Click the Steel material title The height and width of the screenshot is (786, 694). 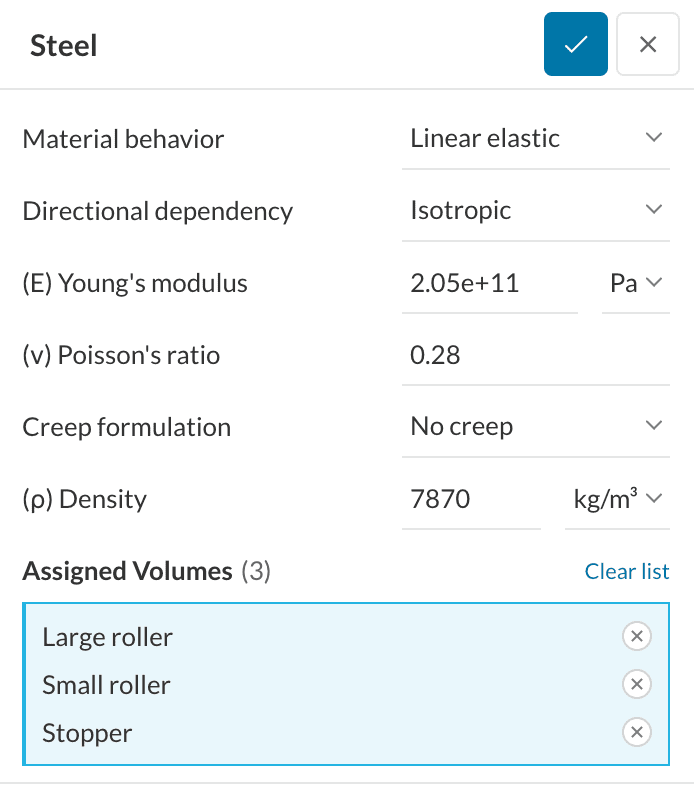(64, 46)
